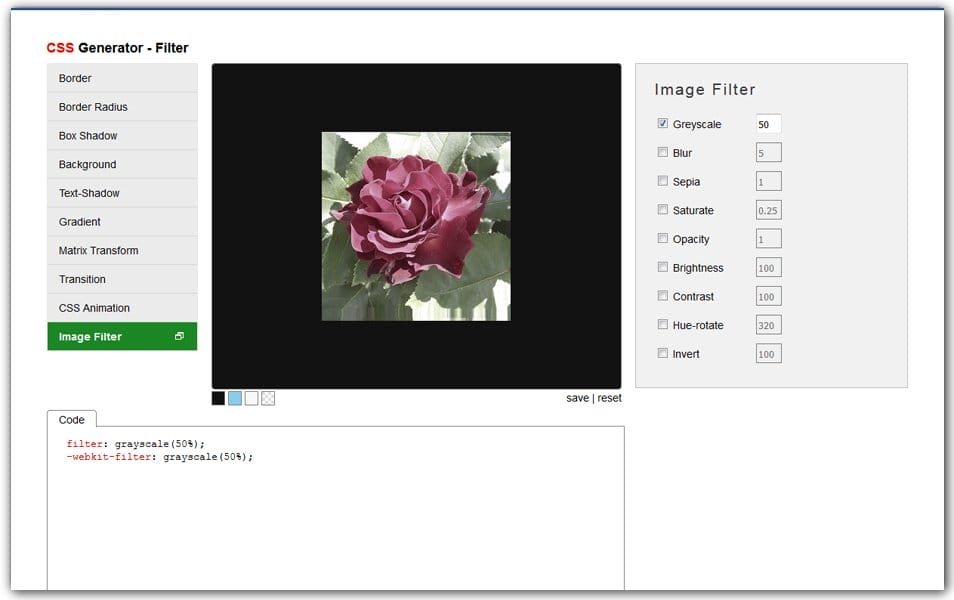Open the Border generator
This screenshot has height=600, width=954.
point(122,78)
